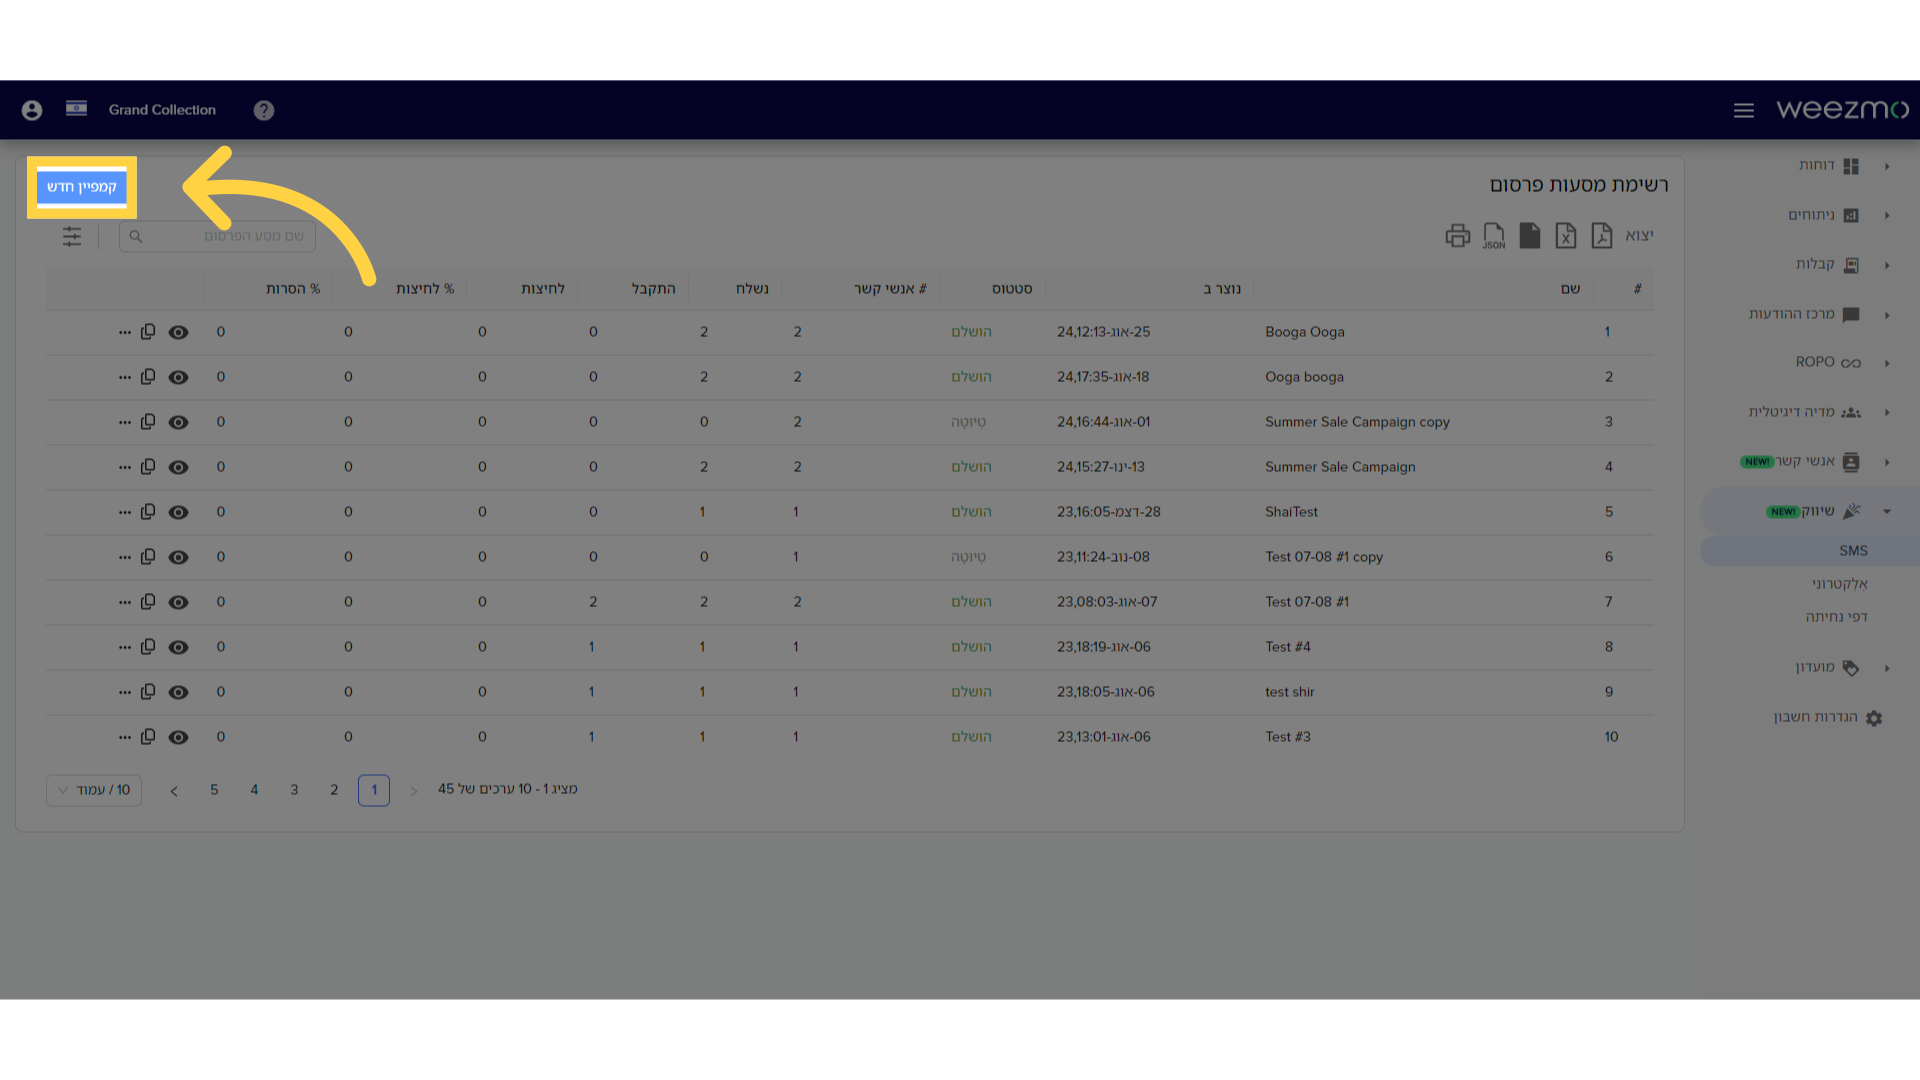The image size is (1920, 1080).
Task: Duplicate the Ooga booga campaign
Action: click(x=148, y=376)
